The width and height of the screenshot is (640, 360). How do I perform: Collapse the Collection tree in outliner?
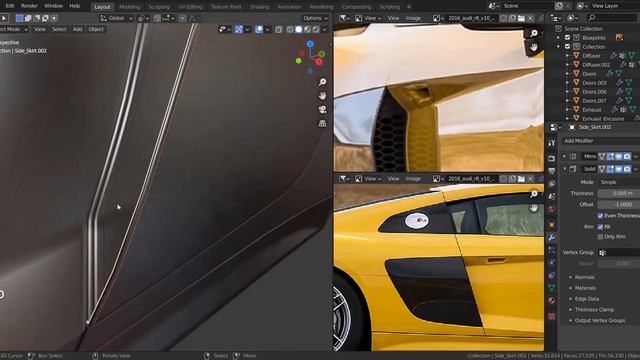[558, 47]
